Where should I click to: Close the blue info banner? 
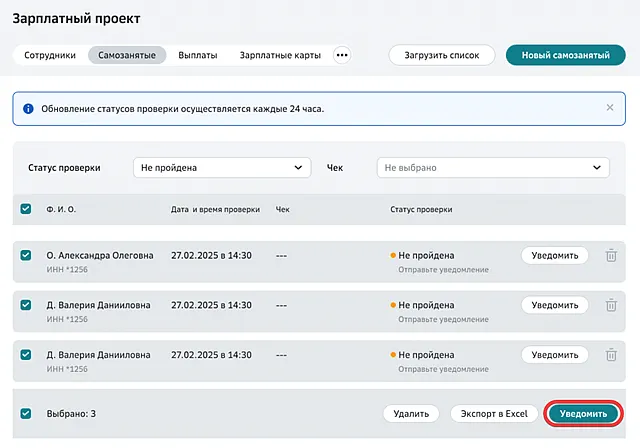click(x=610, y=107)
